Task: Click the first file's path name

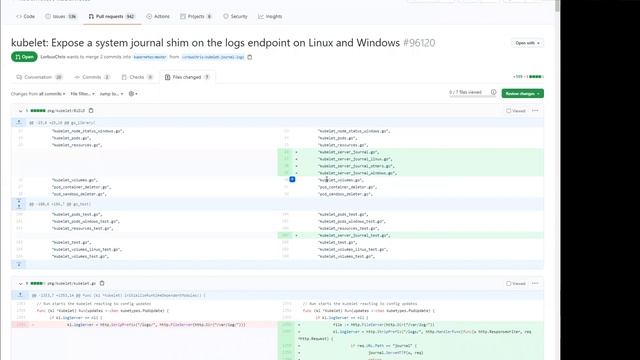Action: point(66,111)
